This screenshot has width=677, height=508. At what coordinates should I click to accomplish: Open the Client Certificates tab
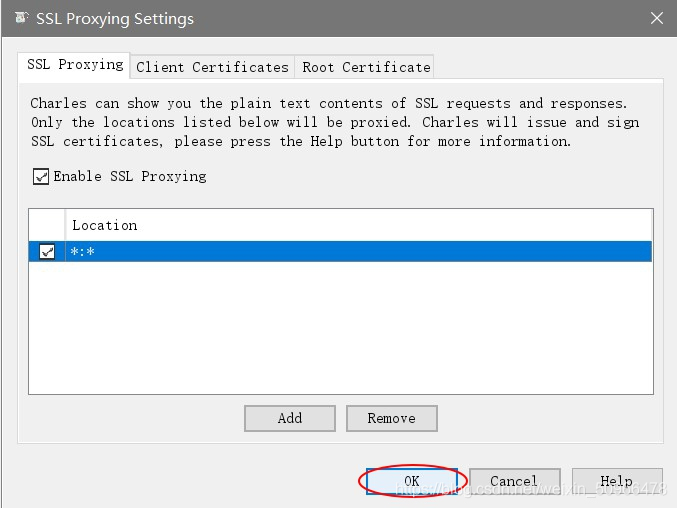click(212, 67)
